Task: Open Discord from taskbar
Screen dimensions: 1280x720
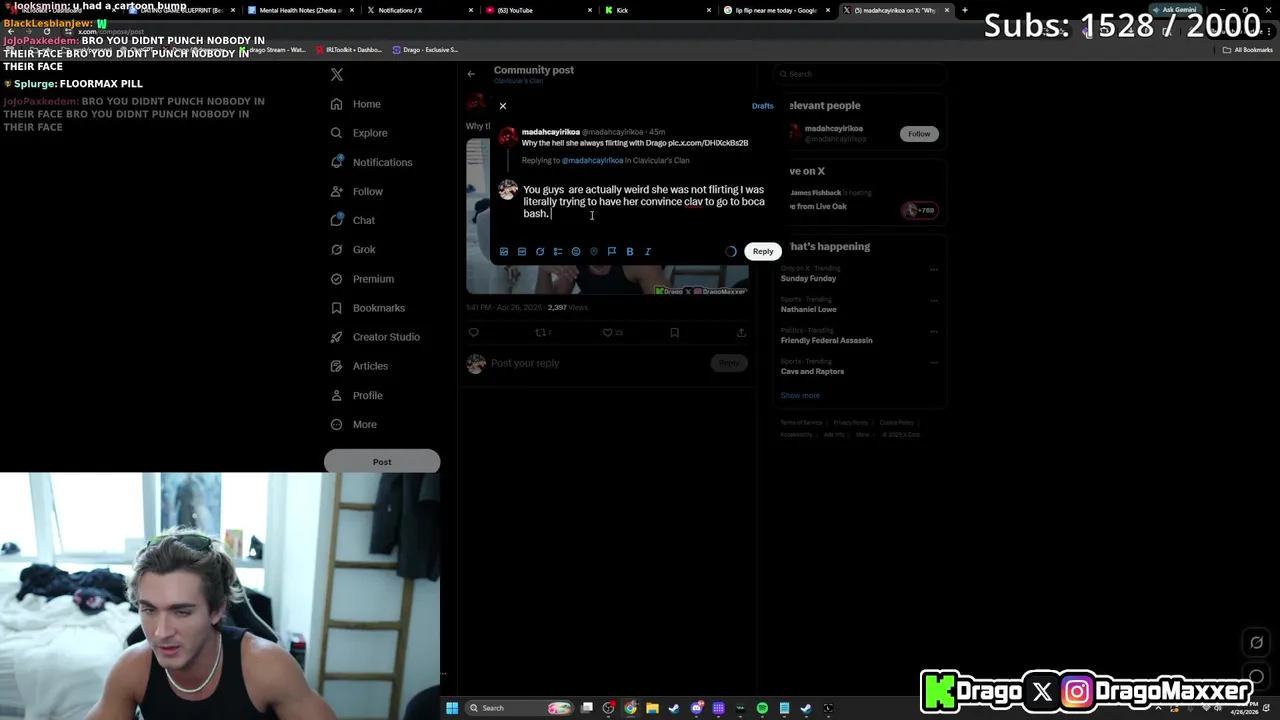Action: (x=696, y=708)
